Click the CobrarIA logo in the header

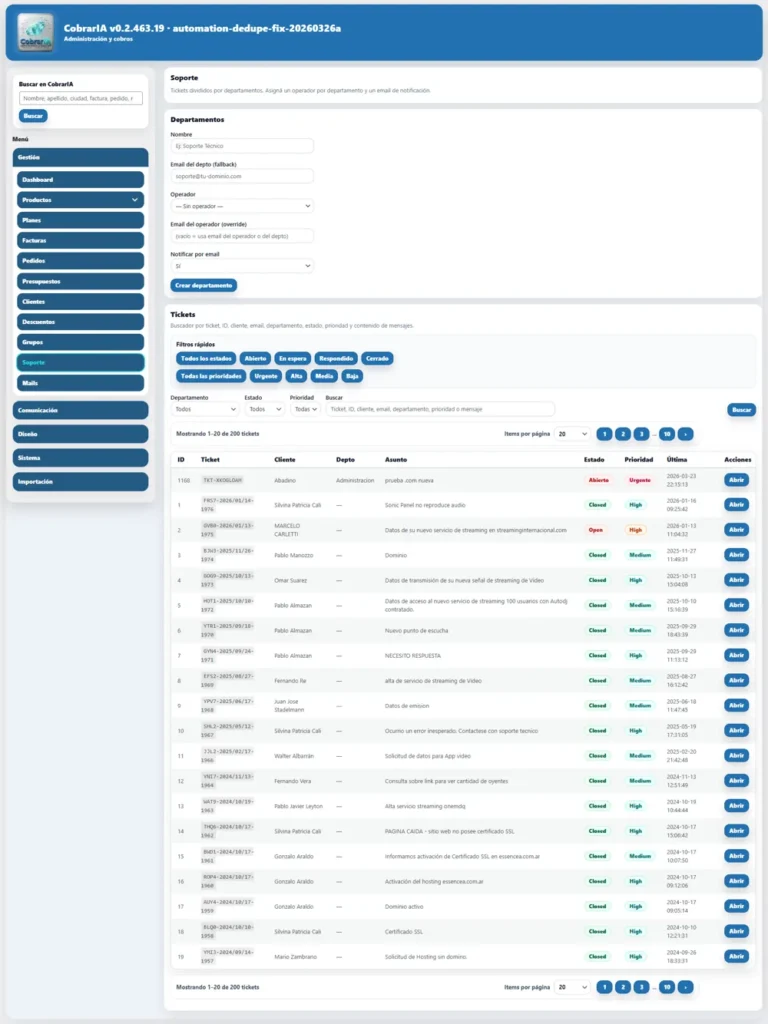37,30
